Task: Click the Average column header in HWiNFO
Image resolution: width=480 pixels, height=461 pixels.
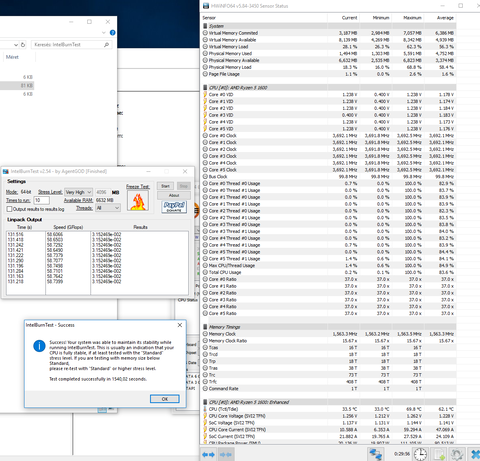Action: pos(440,18)
